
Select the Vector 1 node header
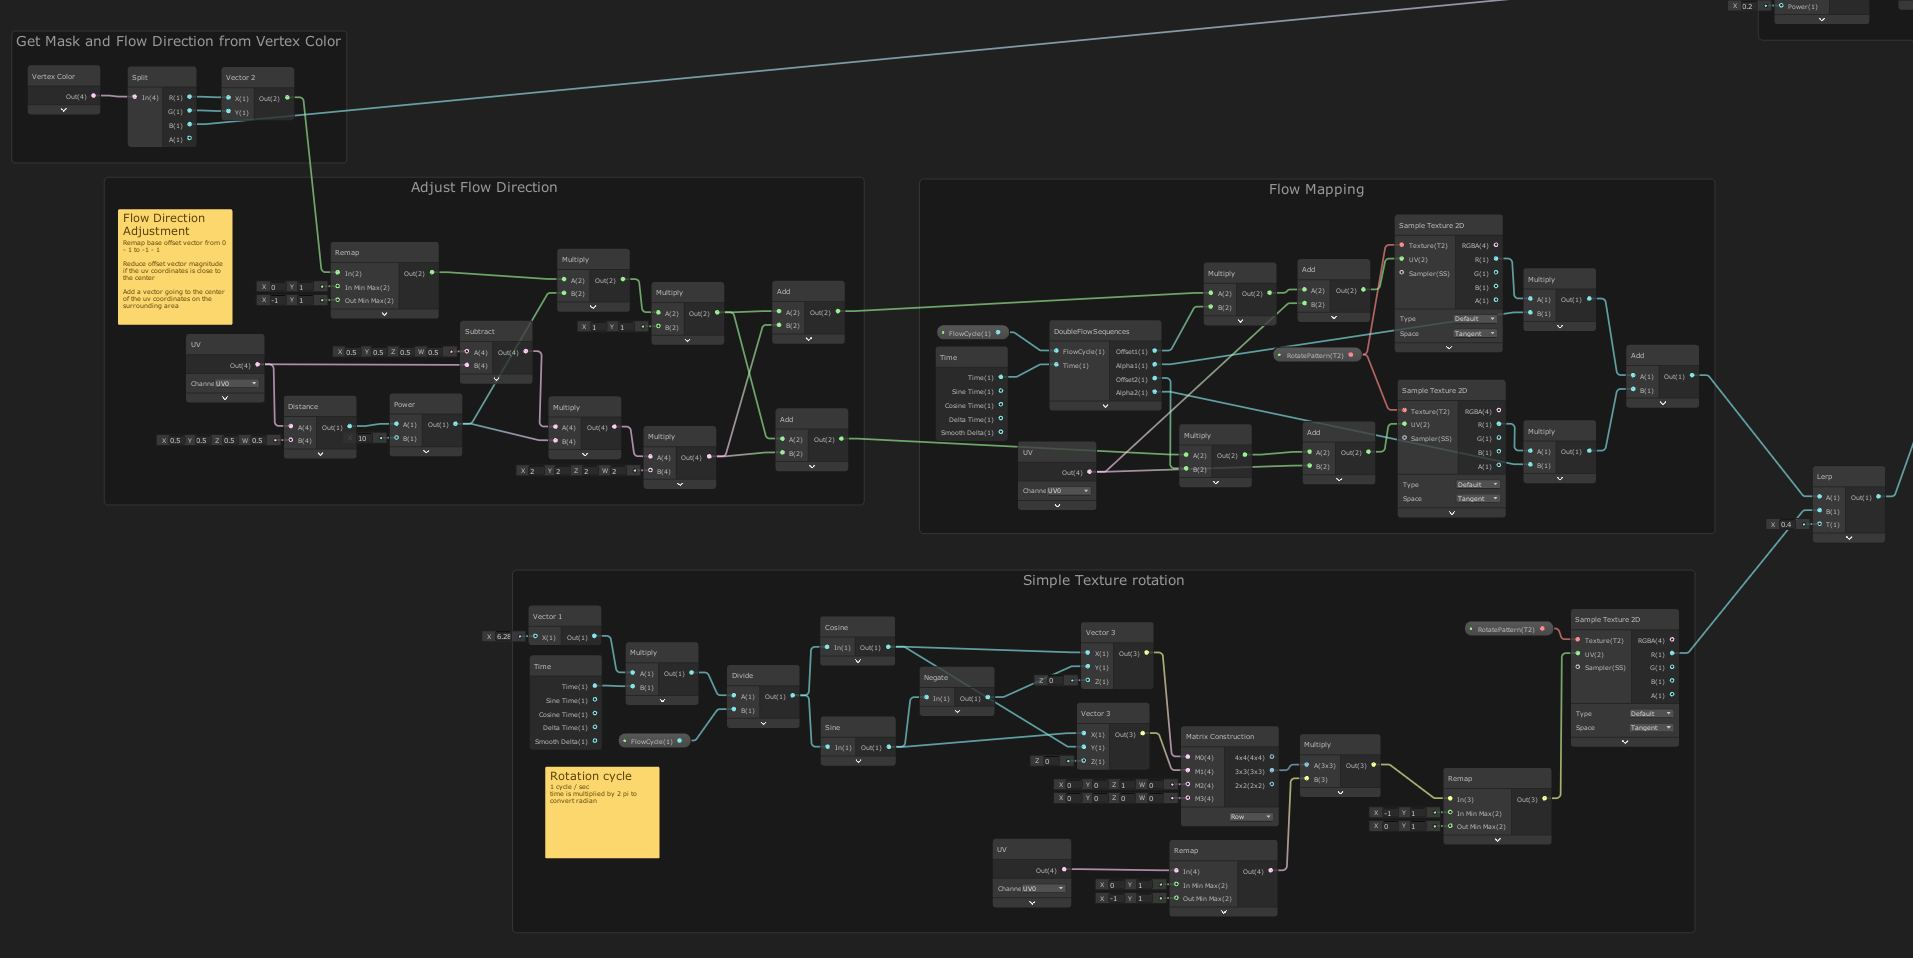(x=565, y=616)
